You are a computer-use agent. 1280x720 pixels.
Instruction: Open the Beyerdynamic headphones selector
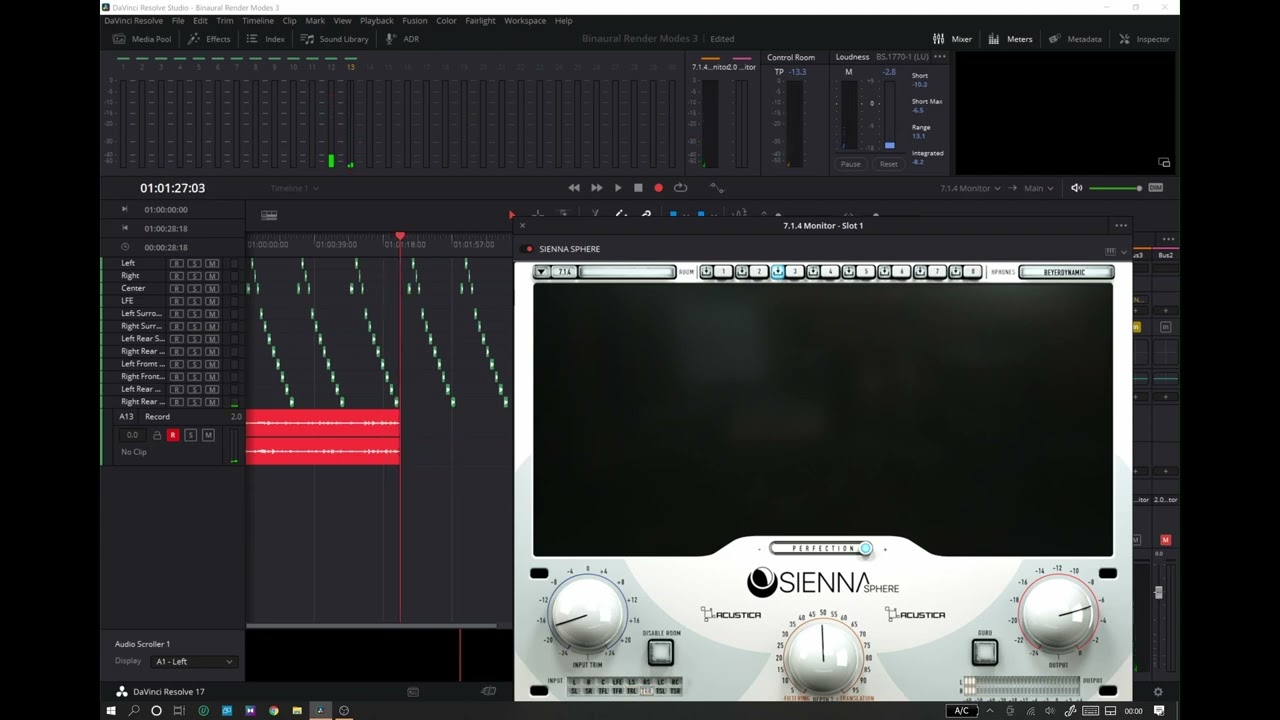tap(1065, 272)
